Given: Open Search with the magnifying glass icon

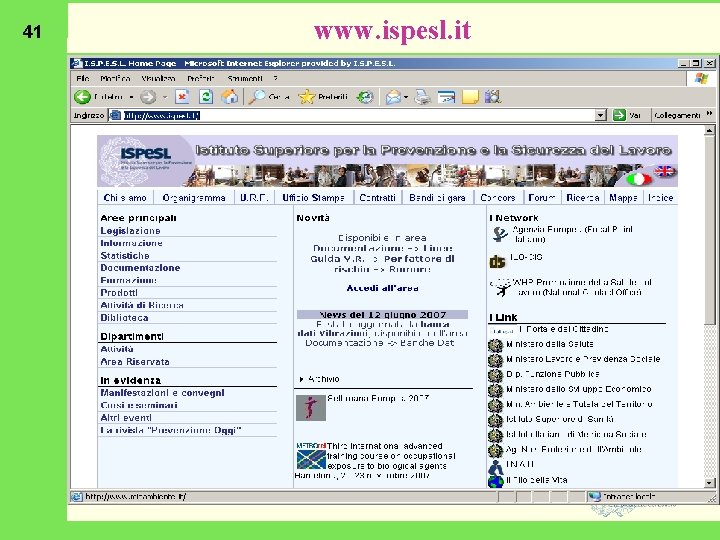Looking at the screenshot, I should (257, 97).
